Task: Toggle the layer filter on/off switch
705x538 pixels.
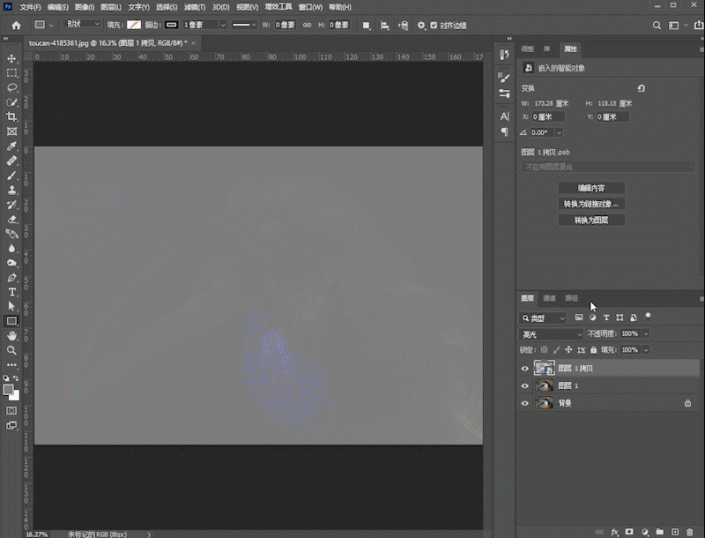Action: coord(648,316)
